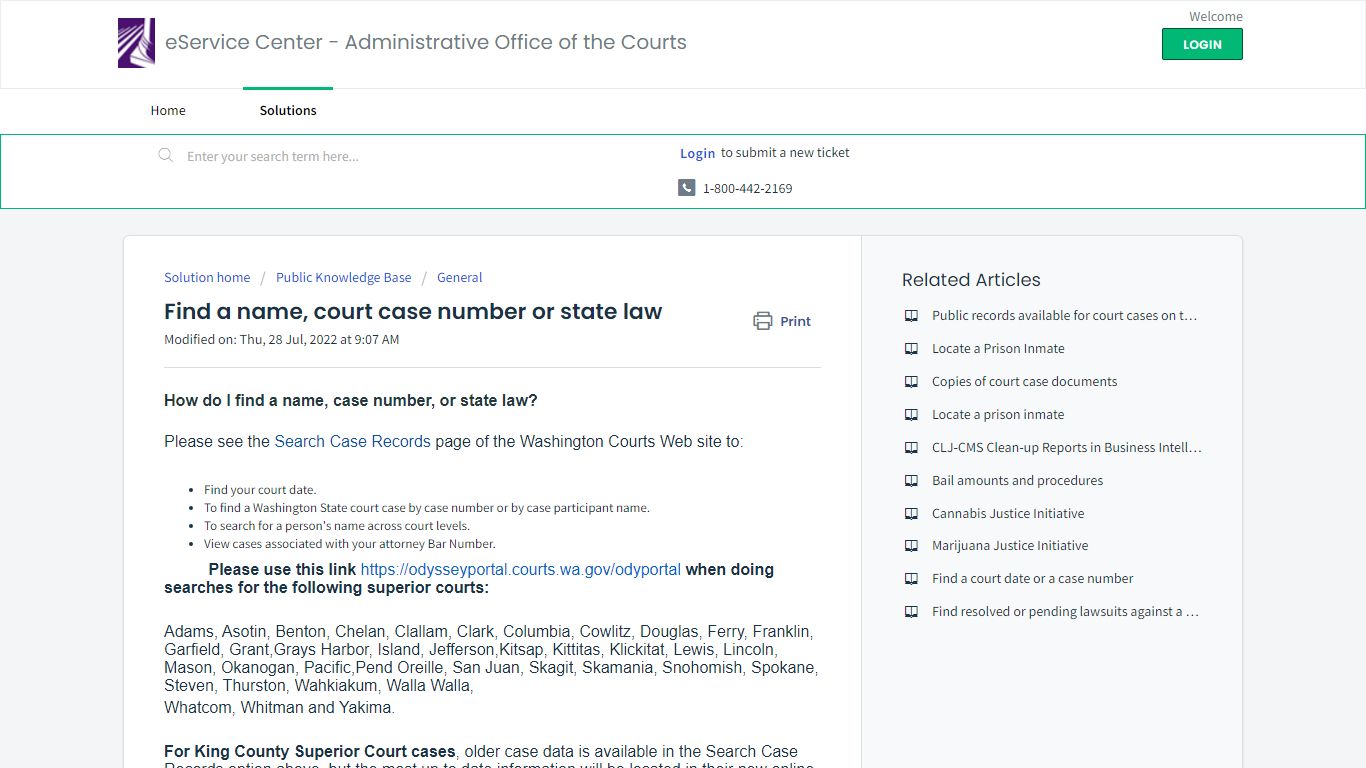Open Bail amounts and procedures article
1366x768 pixels.
1017,480
